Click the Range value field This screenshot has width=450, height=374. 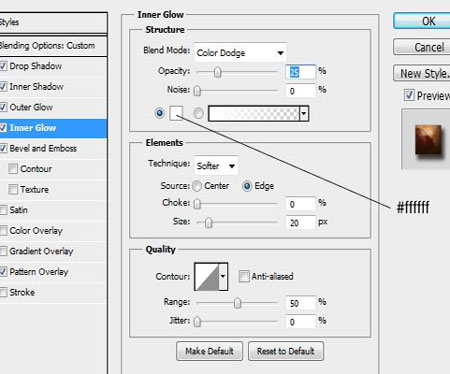click(300, 303)
